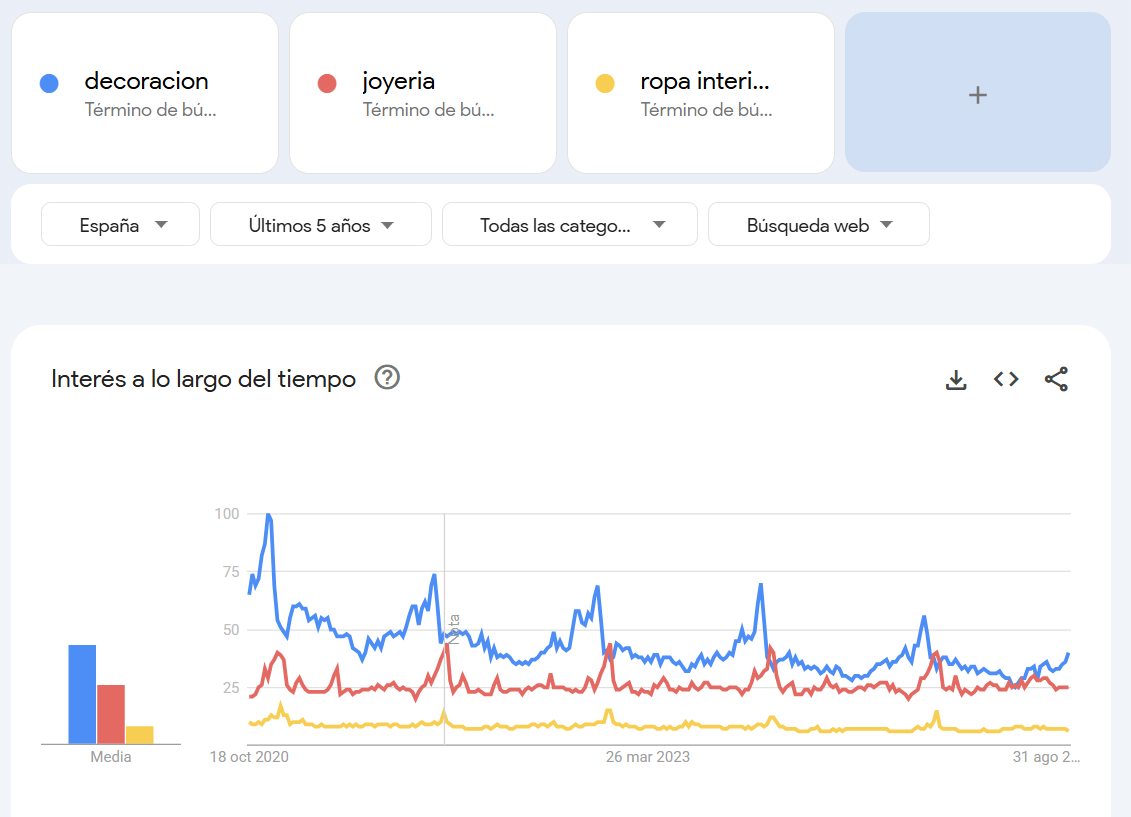
Task: Click the yellow dot next to ropa interior
Action: click(x=605, y=84)
